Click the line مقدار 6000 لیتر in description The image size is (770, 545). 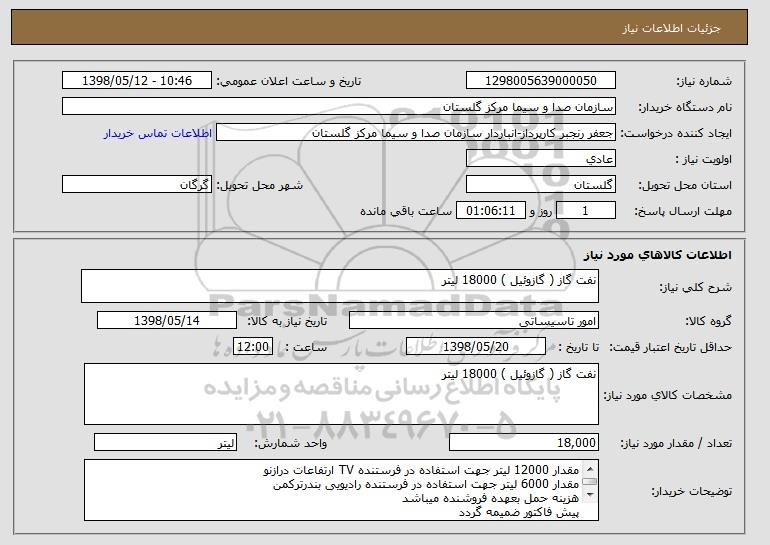pyautogui.click(x=426, y=485)
